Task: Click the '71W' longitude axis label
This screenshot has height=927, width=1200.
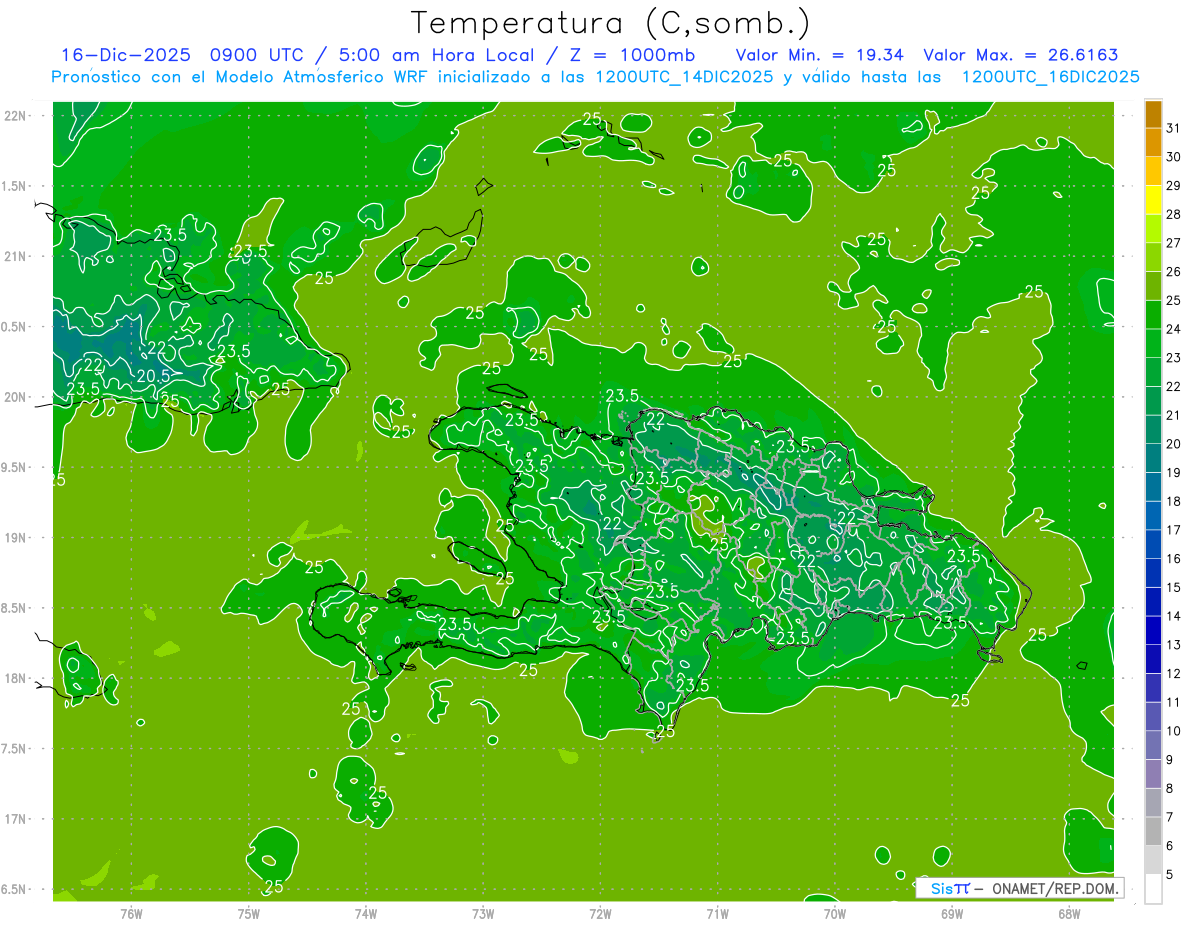Action: click(x=717, y=914)
